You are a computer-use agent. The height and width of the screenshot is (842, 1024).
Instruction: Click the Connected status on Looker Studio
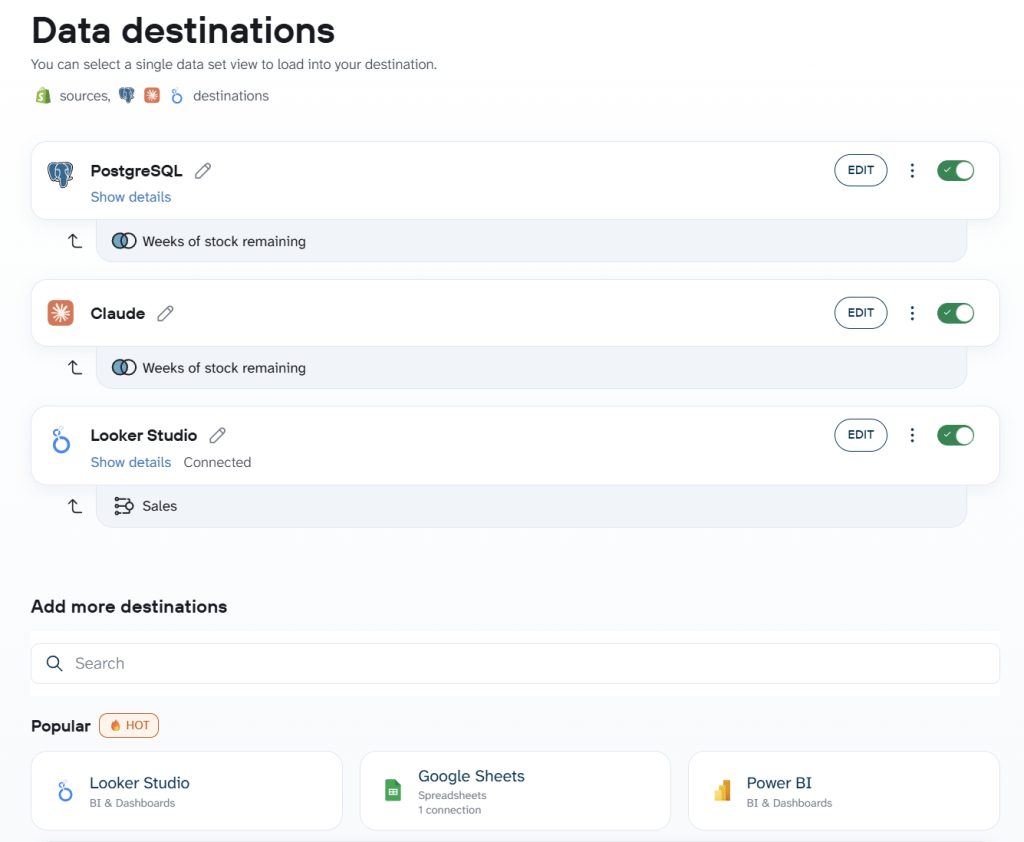[x=217, y=462]
